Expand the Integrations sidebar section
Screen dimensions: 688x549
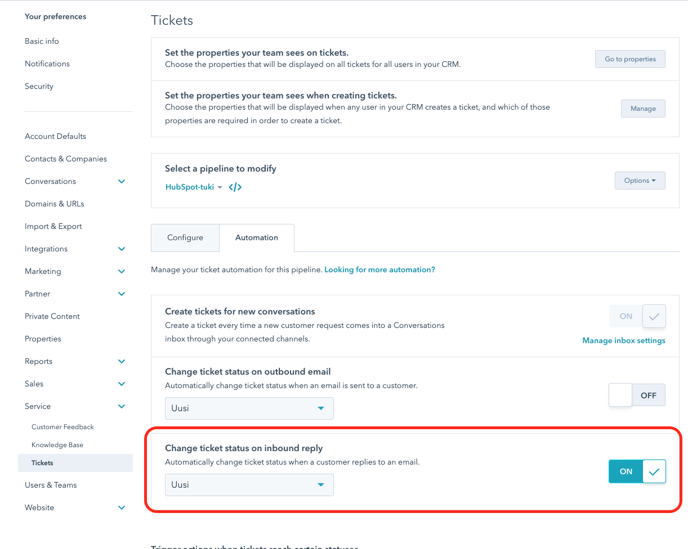pos(122,249)
